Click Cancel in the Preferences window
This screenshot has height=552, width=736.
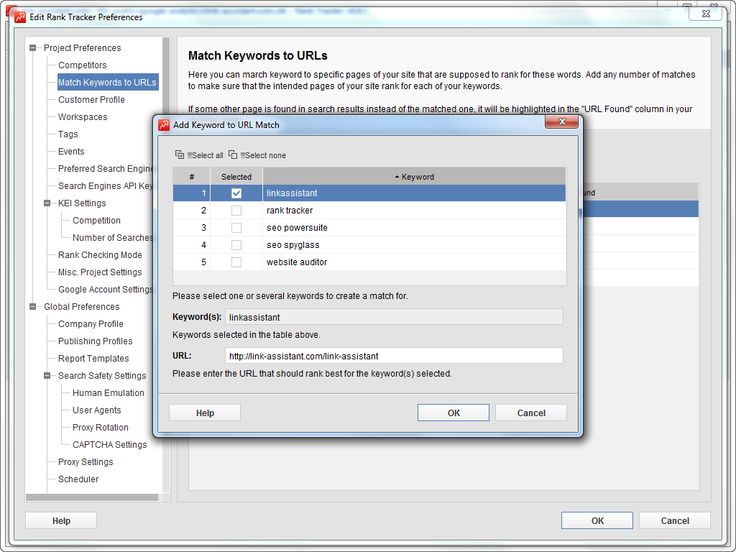click(x=675, y=521)
